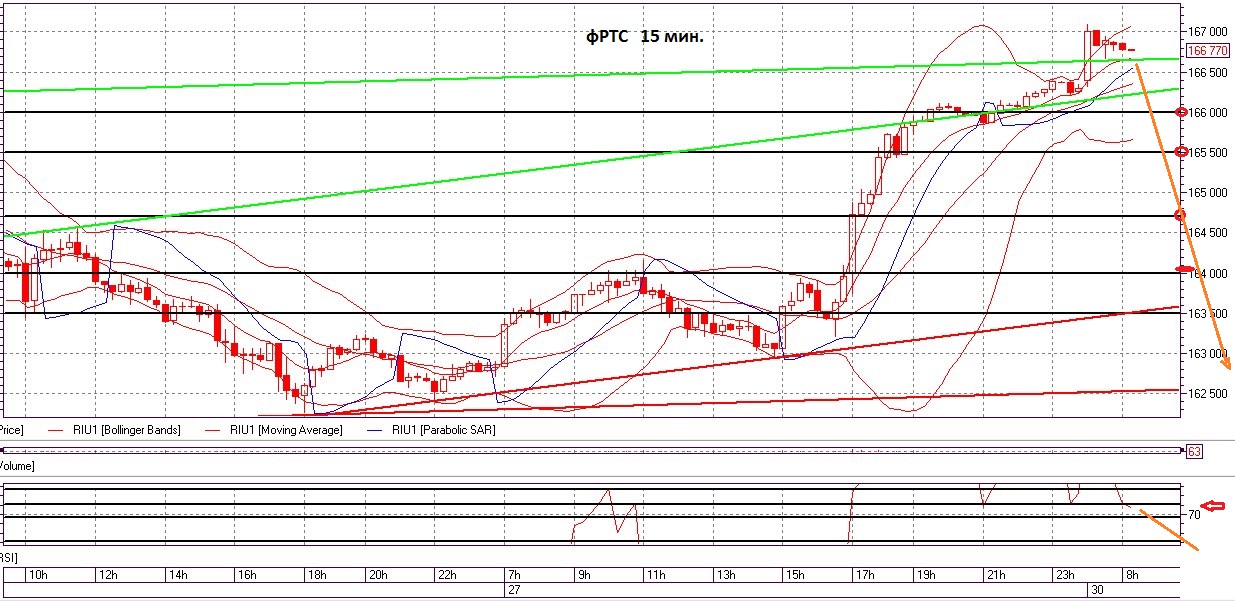Viewport: 1235px width, 601px height.
Task: Click the 165 000 price axis label
Action: coord(1207,192)
